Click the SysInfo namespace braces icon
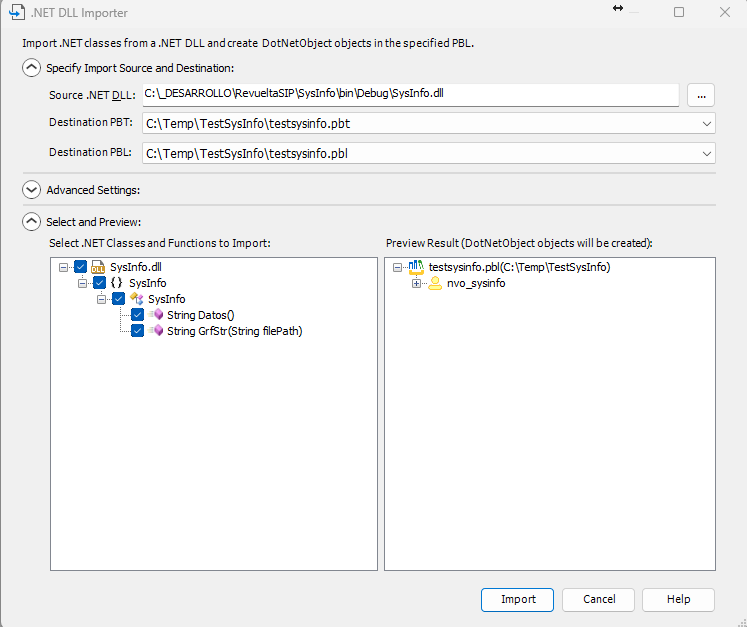Image resolution: width=747 pixels, height=627 pixels. (117, 283)
